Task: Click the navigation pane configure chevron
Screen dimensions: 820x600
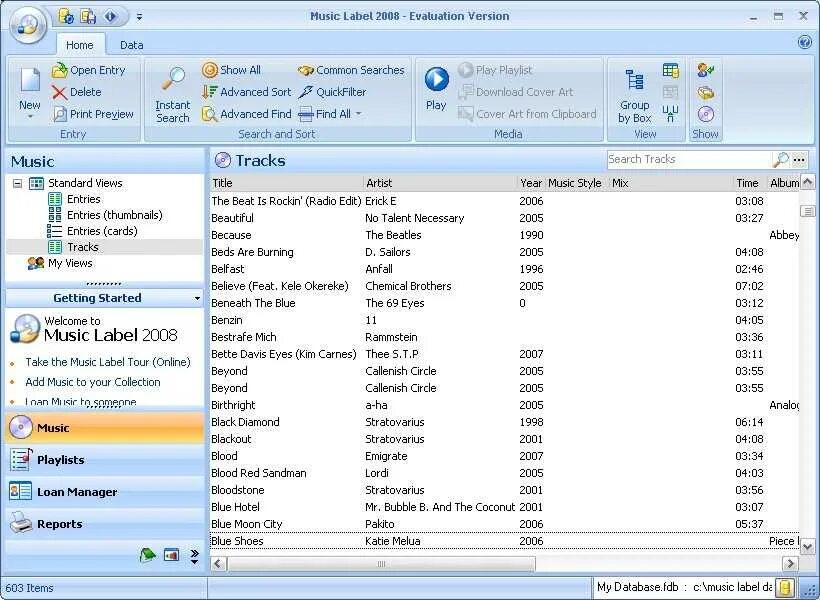Action: click(x=194, y=556)
